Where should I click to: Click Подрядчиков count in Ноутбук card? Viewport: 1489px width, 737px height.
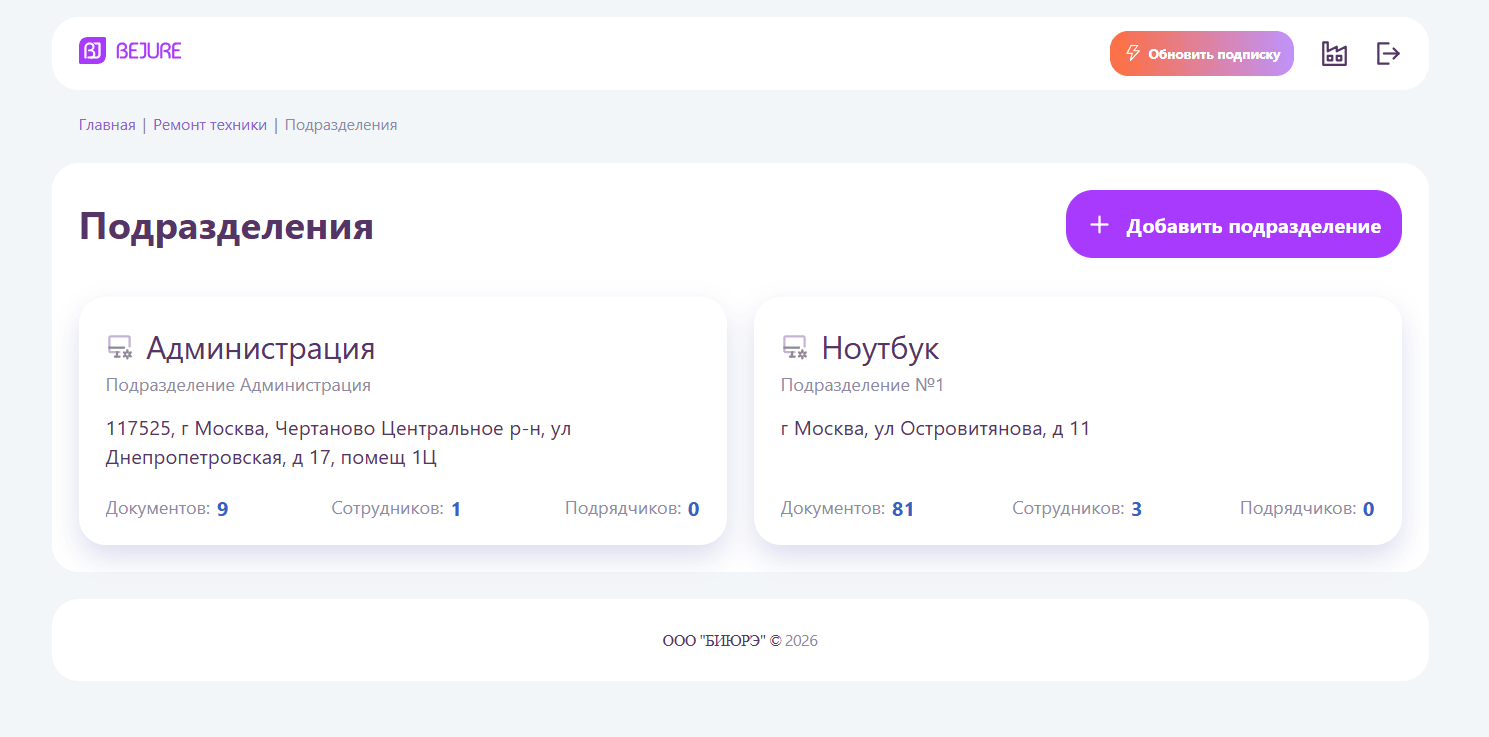click(x=1368, y=509)
